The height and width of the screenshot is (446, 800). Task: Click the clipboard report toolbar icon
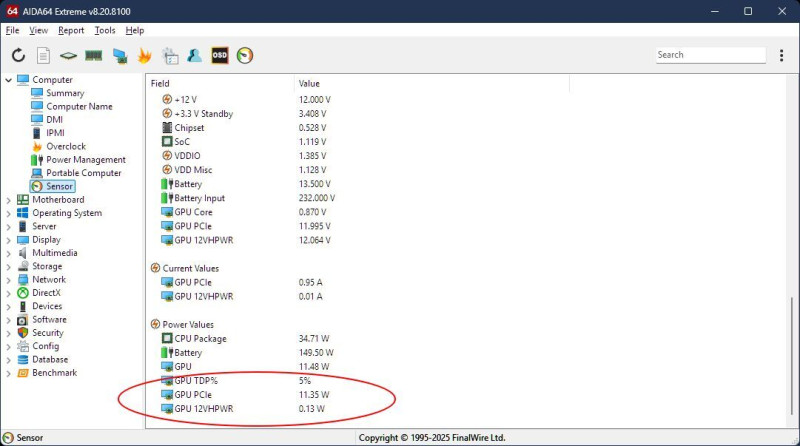coord(170,56)
